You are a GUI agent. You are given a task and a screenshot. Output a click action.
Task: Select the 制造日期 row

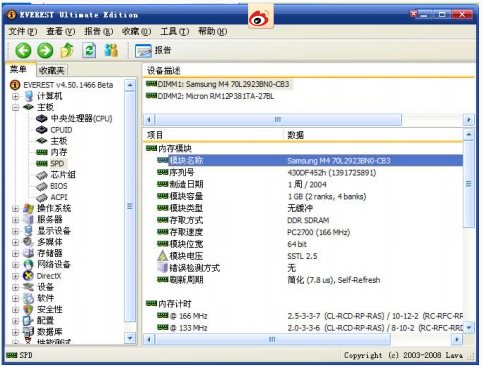(310, 184)
